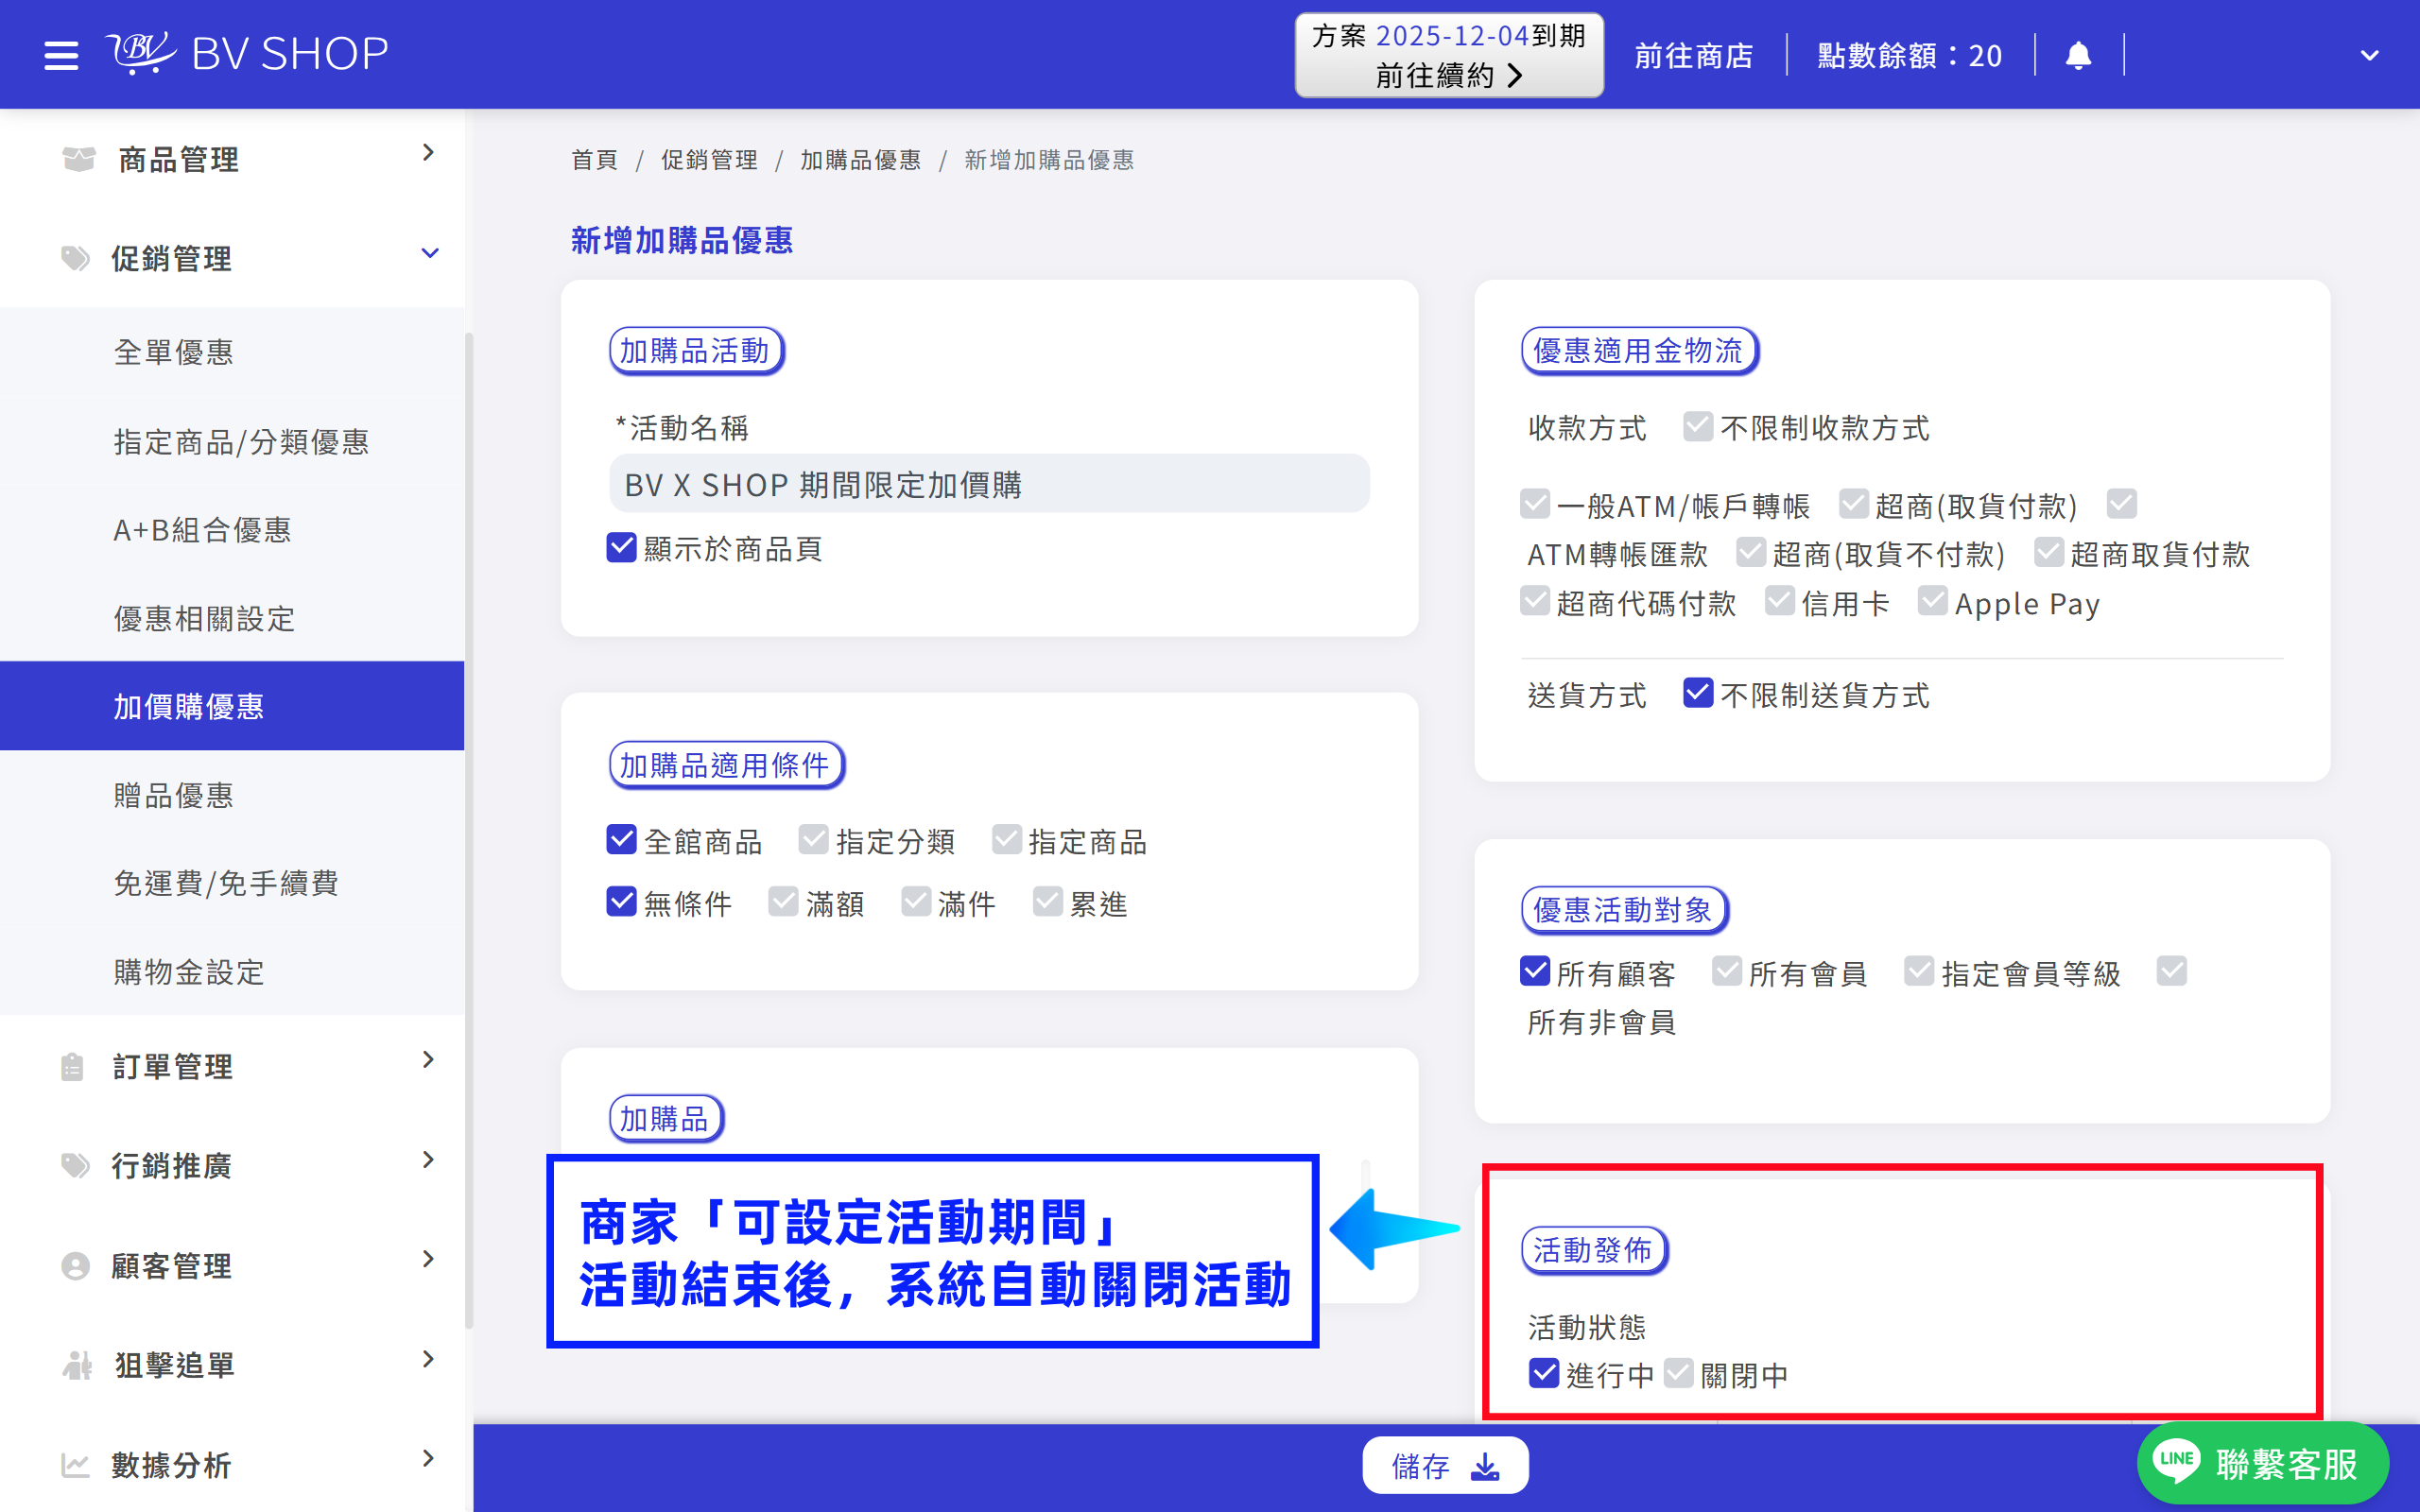This screenshot has width=2420, height=1512.
Task: Click the 促銷管理 breadcrumb link
Action: (x=709, y=160)
